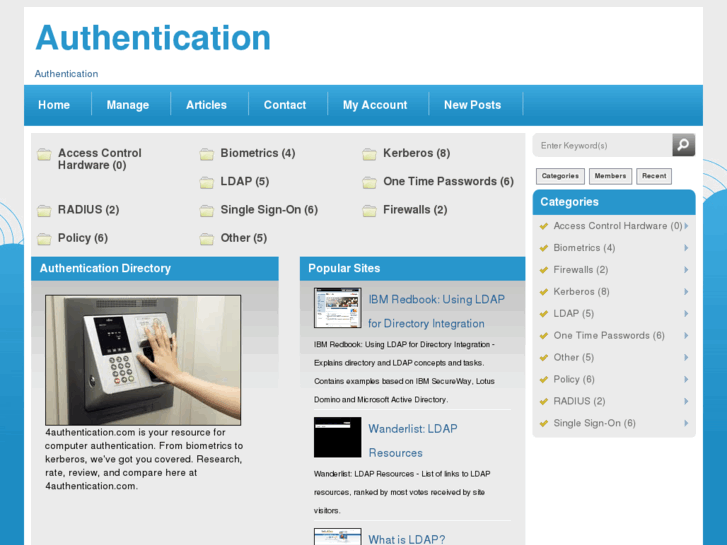Expand arrow for sidebar Firewalls (2)
727x545 pixels.
click(686, 269)
